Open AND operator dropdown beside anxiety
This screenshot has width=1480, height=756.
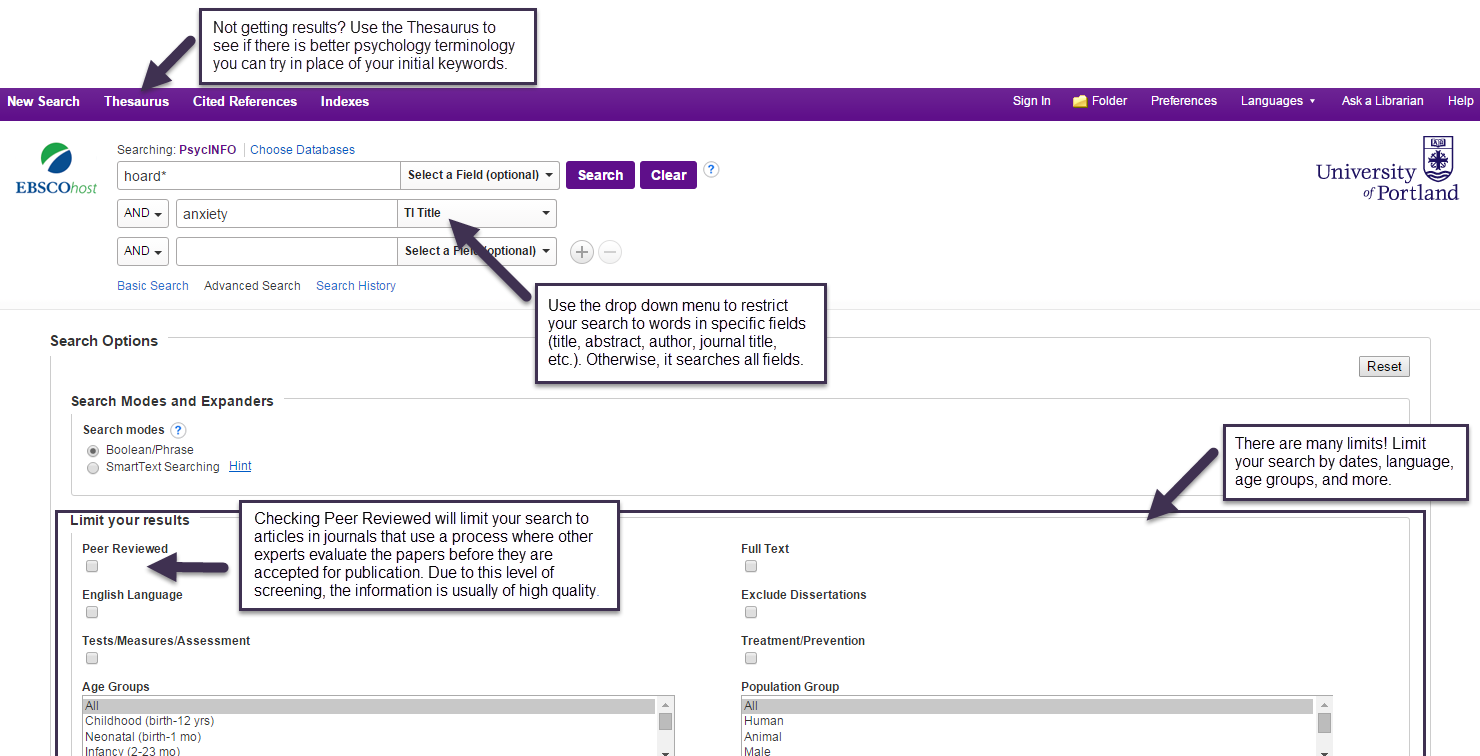tap(143, 213)
